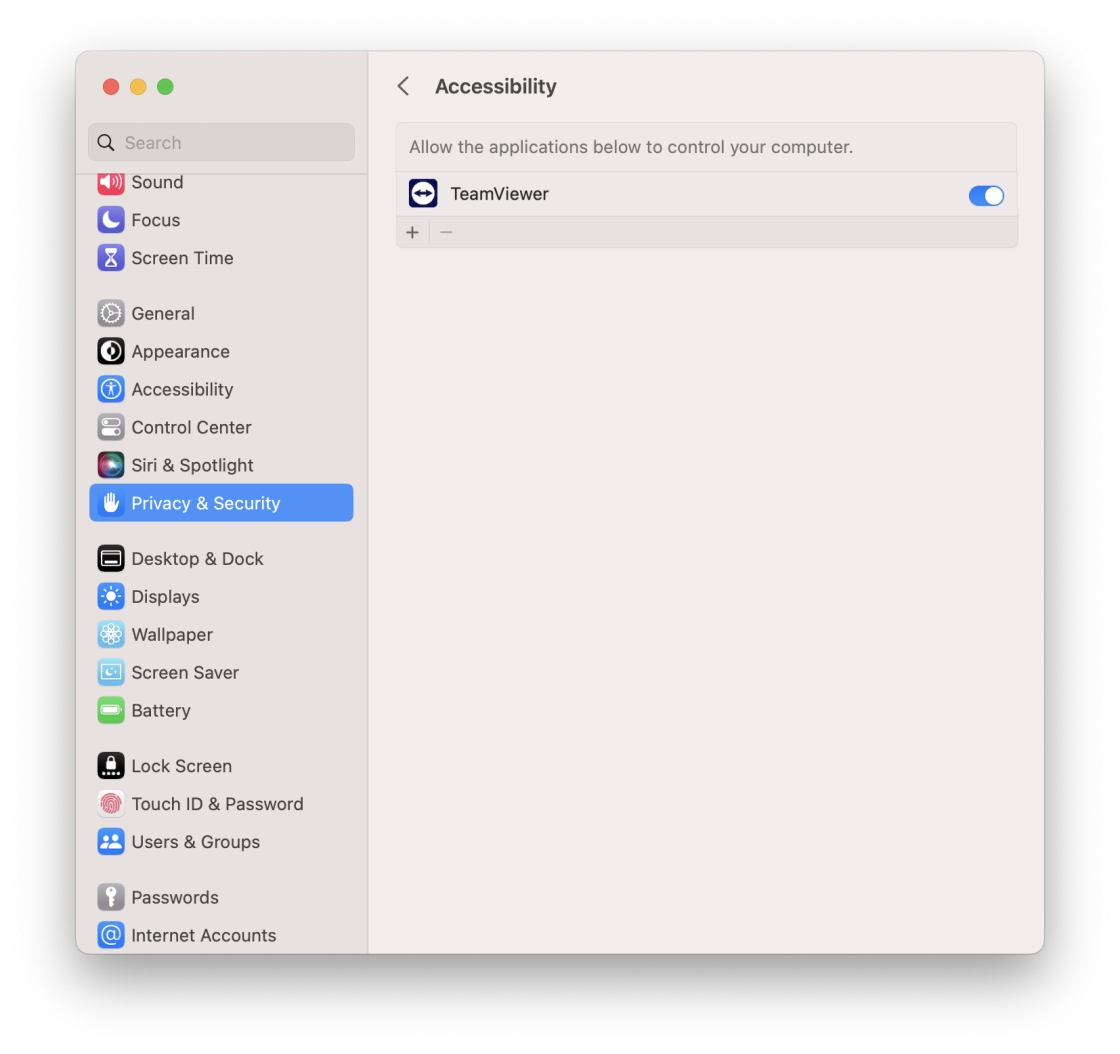Click into the Search field
Screen dimensions: 1120x1054
coord(220,142)
